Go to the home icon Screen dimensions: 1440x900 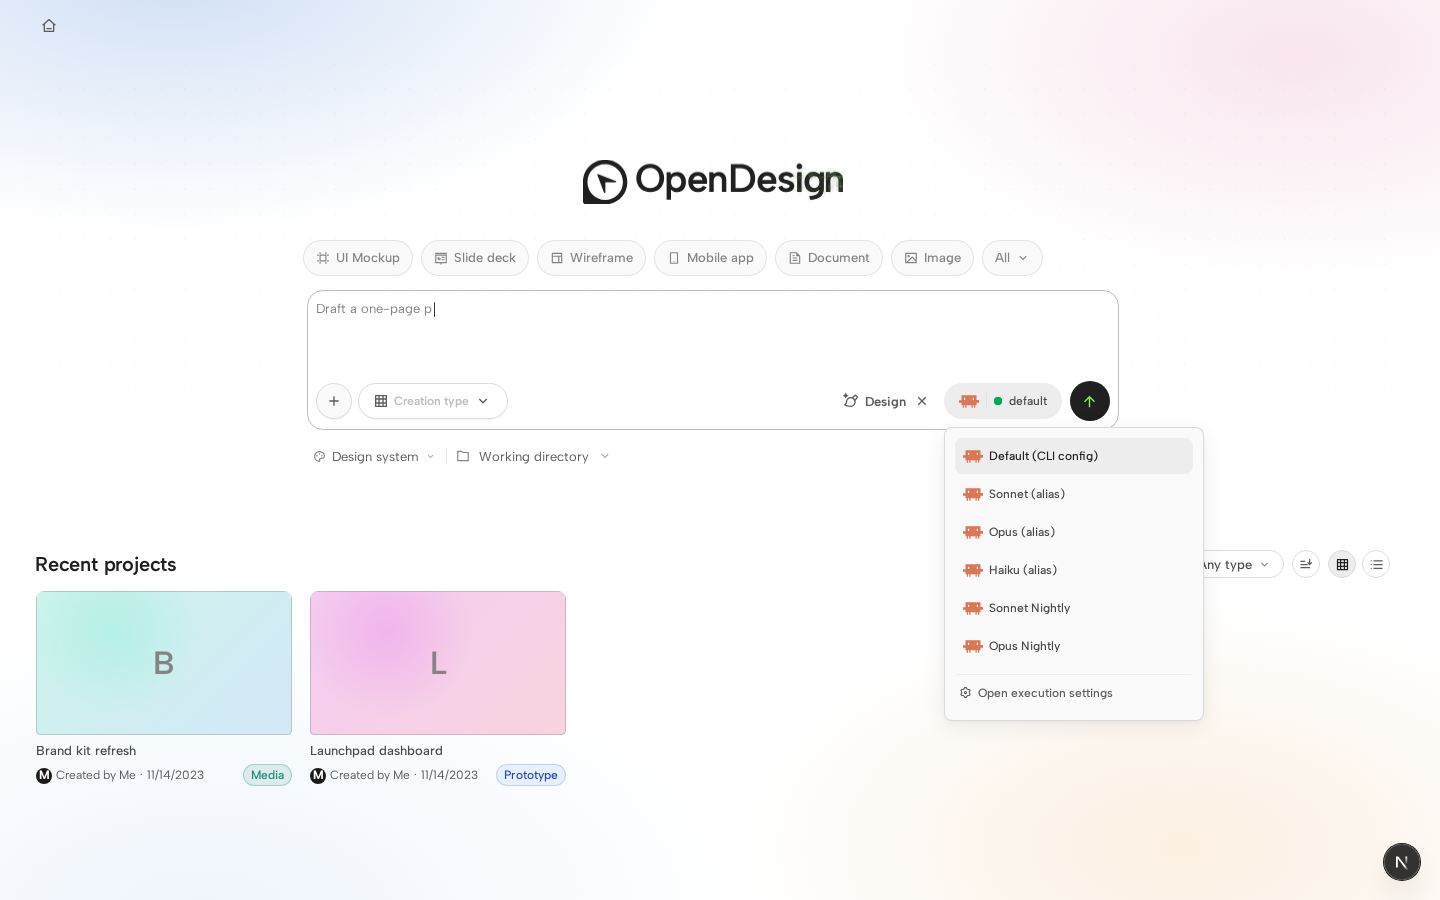pos(49,26)
